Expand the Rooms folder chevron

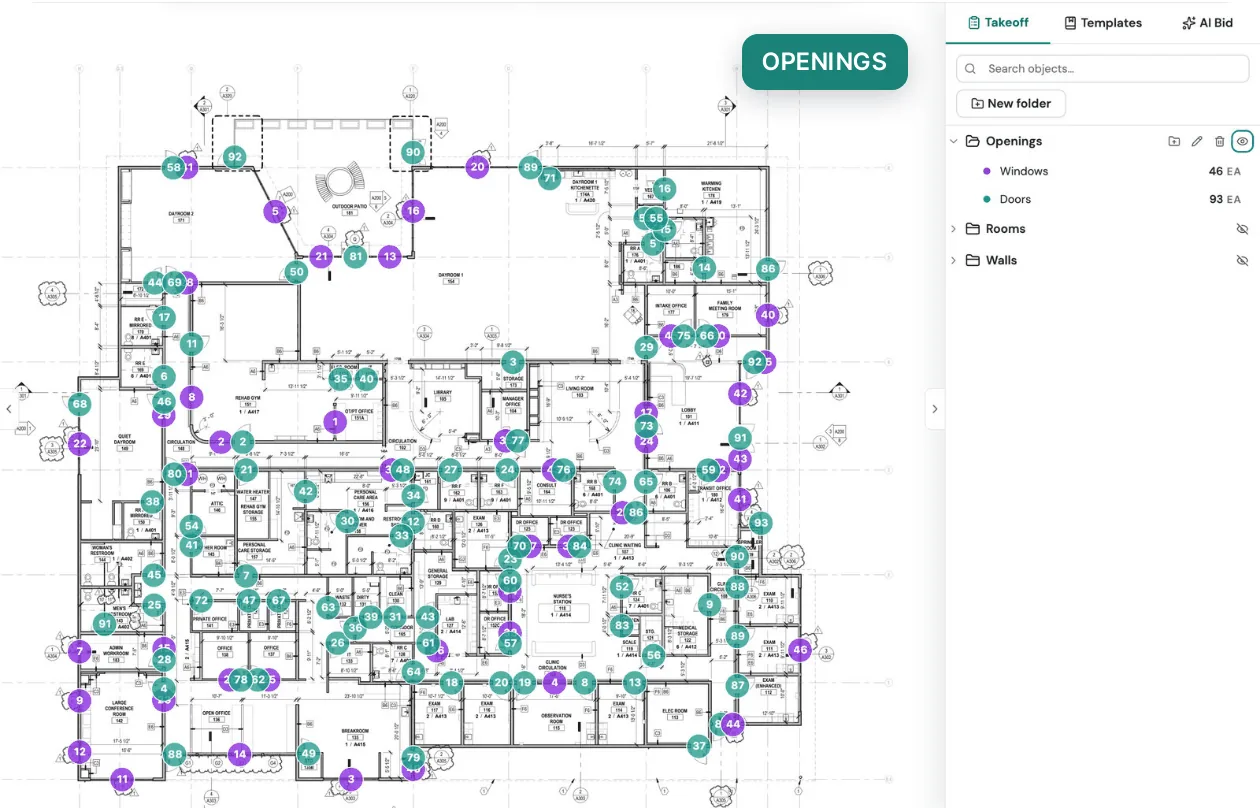pos(954,229)
